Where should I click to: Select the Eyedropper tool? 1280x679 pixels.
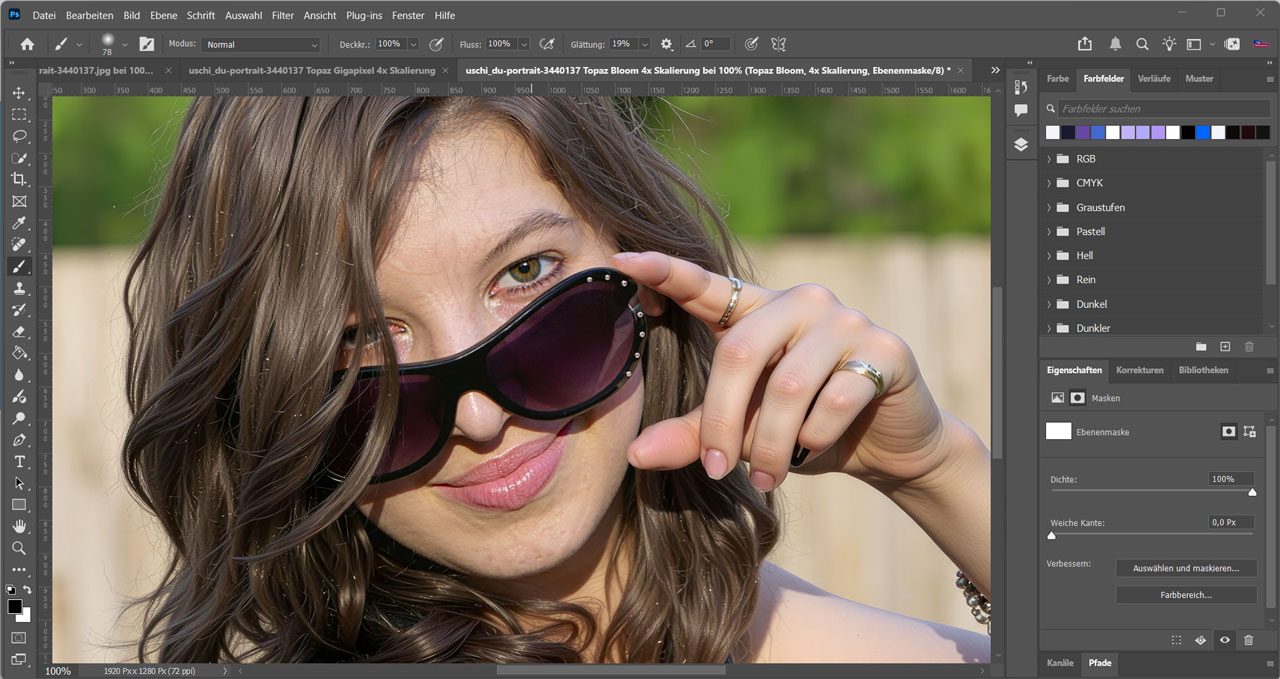(x=19, y=223)
